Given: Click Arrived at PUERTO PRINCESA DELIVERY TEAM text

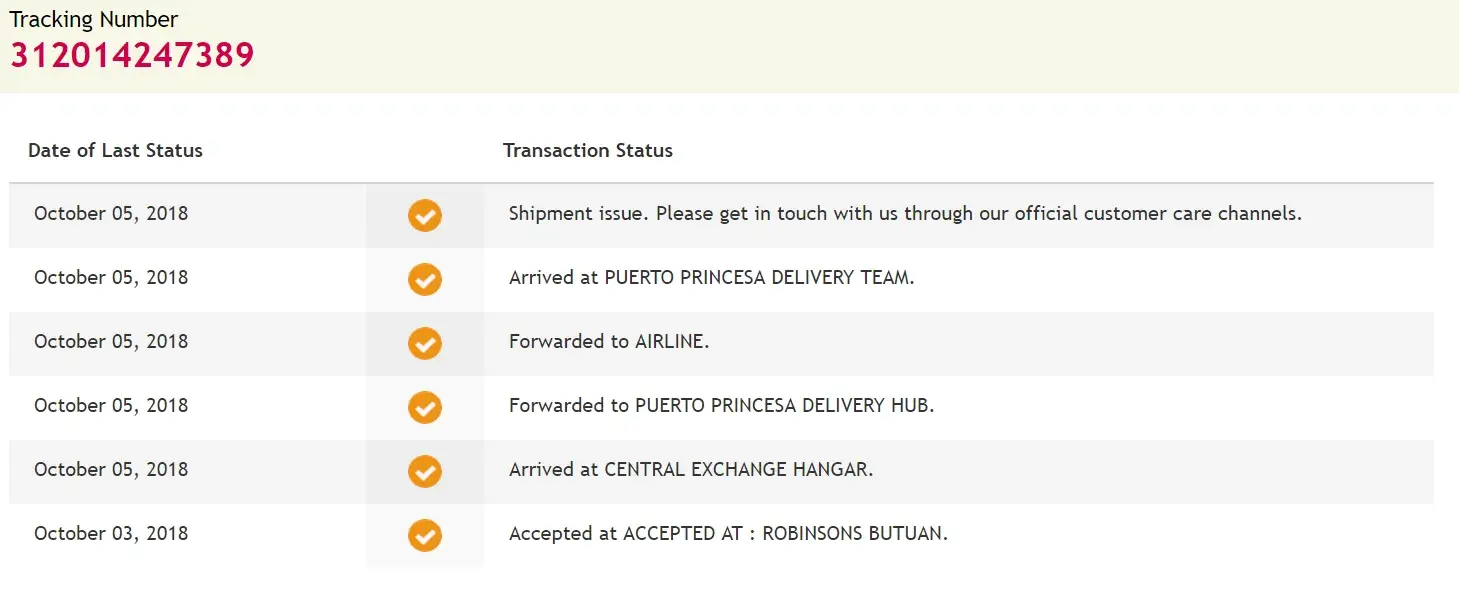Looking at the screenshot, I should click(x=711, y=277).
